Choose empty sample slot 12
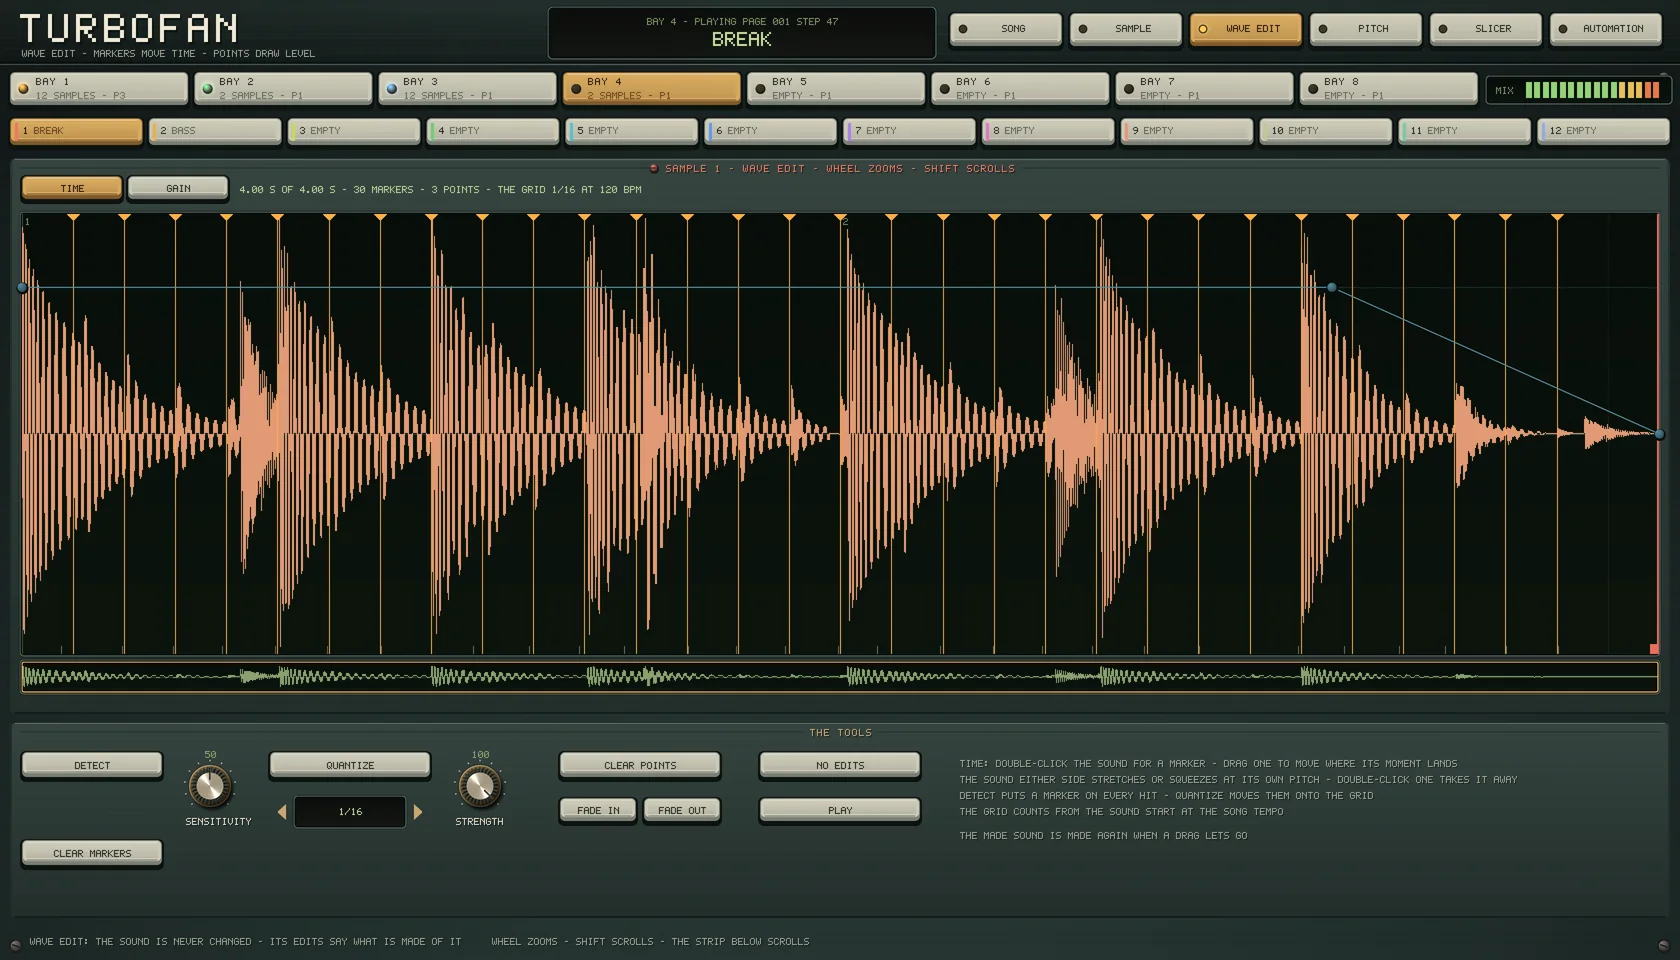 pos(1603,131)
